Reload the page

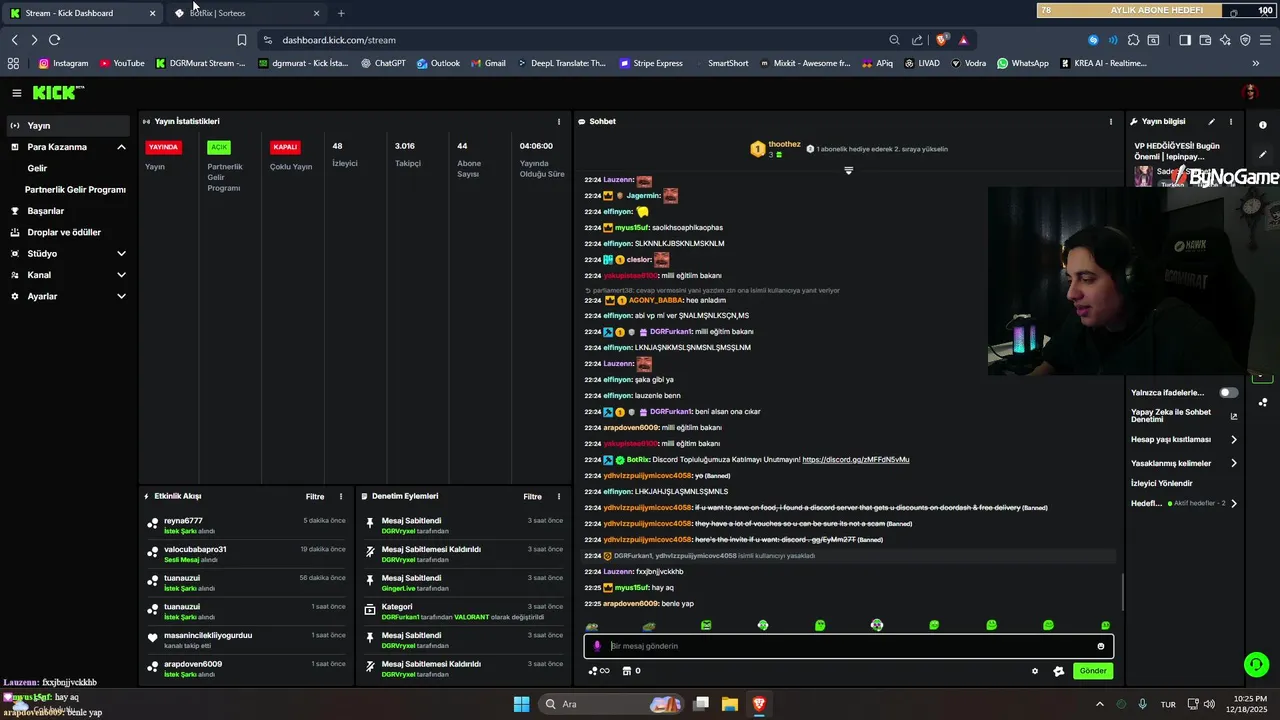coord(54,40)
